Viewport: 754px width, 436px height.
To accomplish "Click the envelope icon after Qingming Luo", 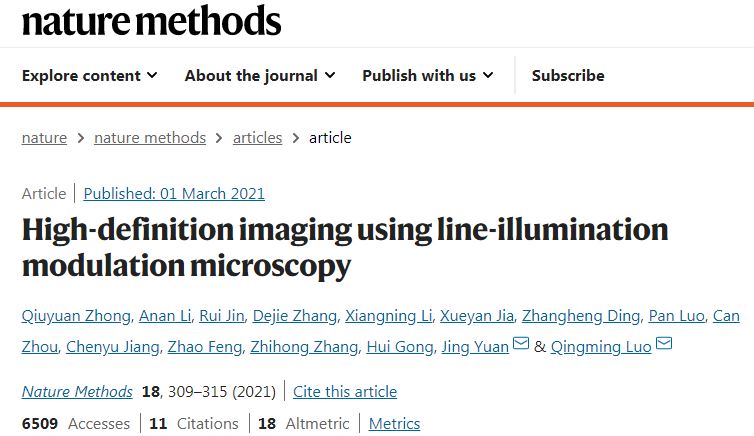I will [x=664, y=346].
